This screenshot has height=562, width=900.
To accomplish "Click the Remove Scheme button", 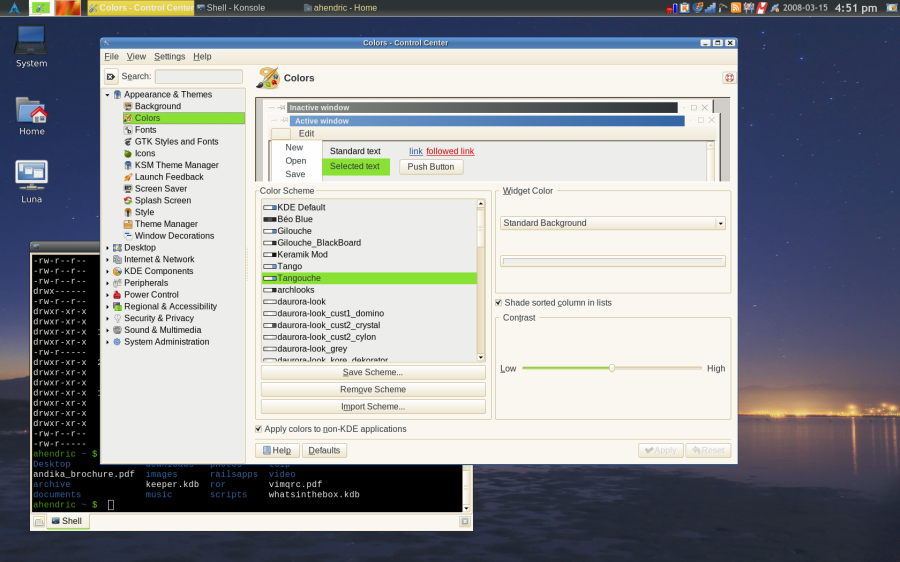I will tap(373, 389).
